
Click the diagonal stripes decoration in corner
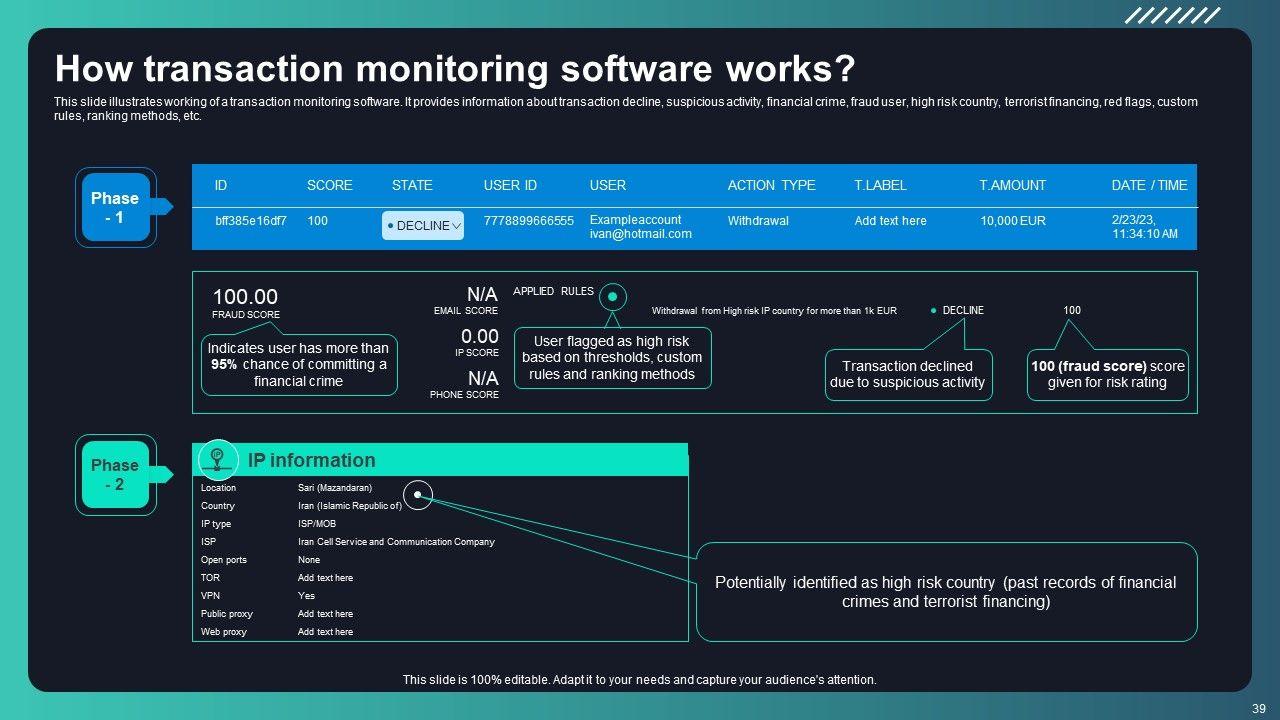[x=1172, y=15]
